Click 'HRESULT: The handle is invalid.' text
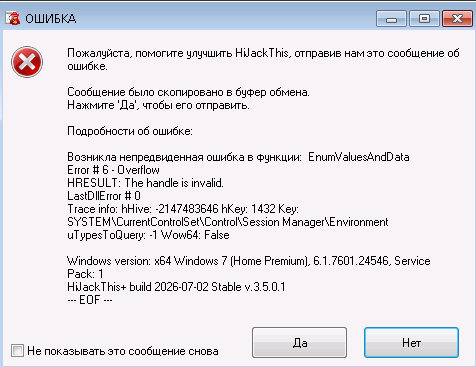This screenshot has height=367, width=476. [145, 183]
